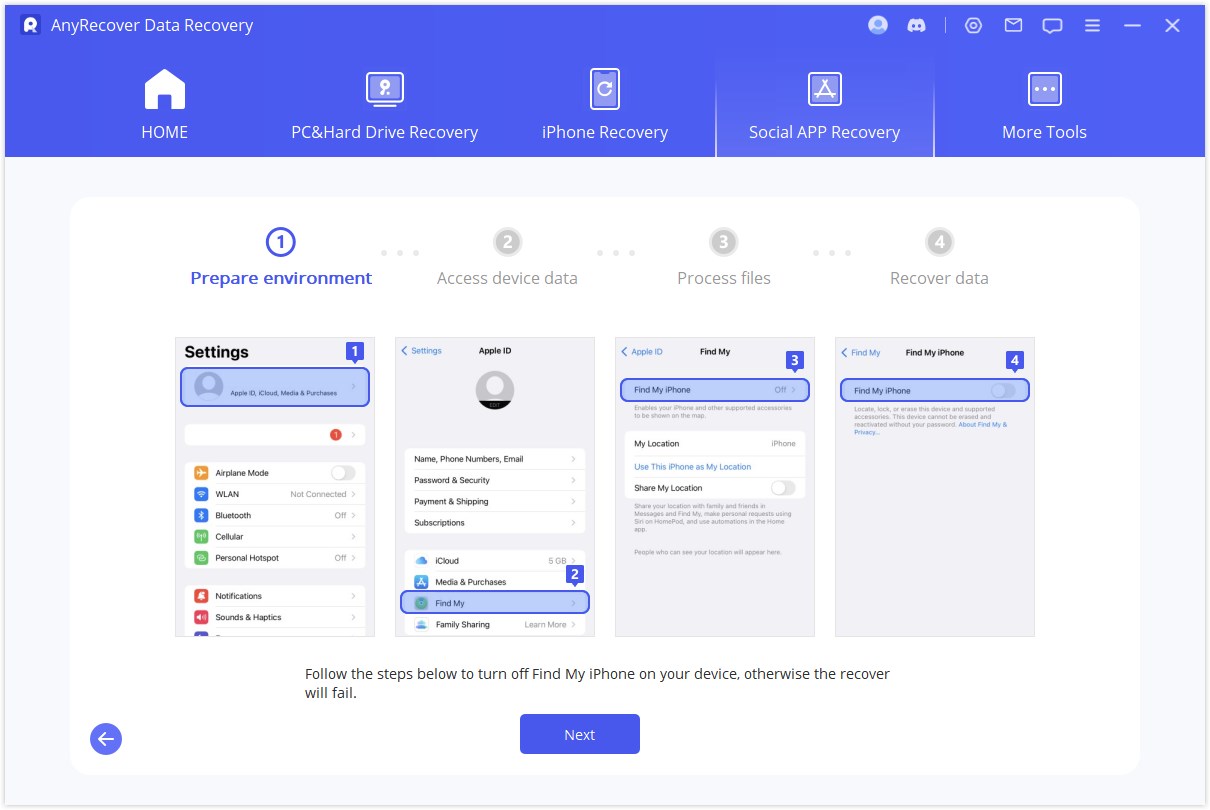Toggle the Share My Location switch
Screen dimensions: 1210x810
[x=782, y=488]
